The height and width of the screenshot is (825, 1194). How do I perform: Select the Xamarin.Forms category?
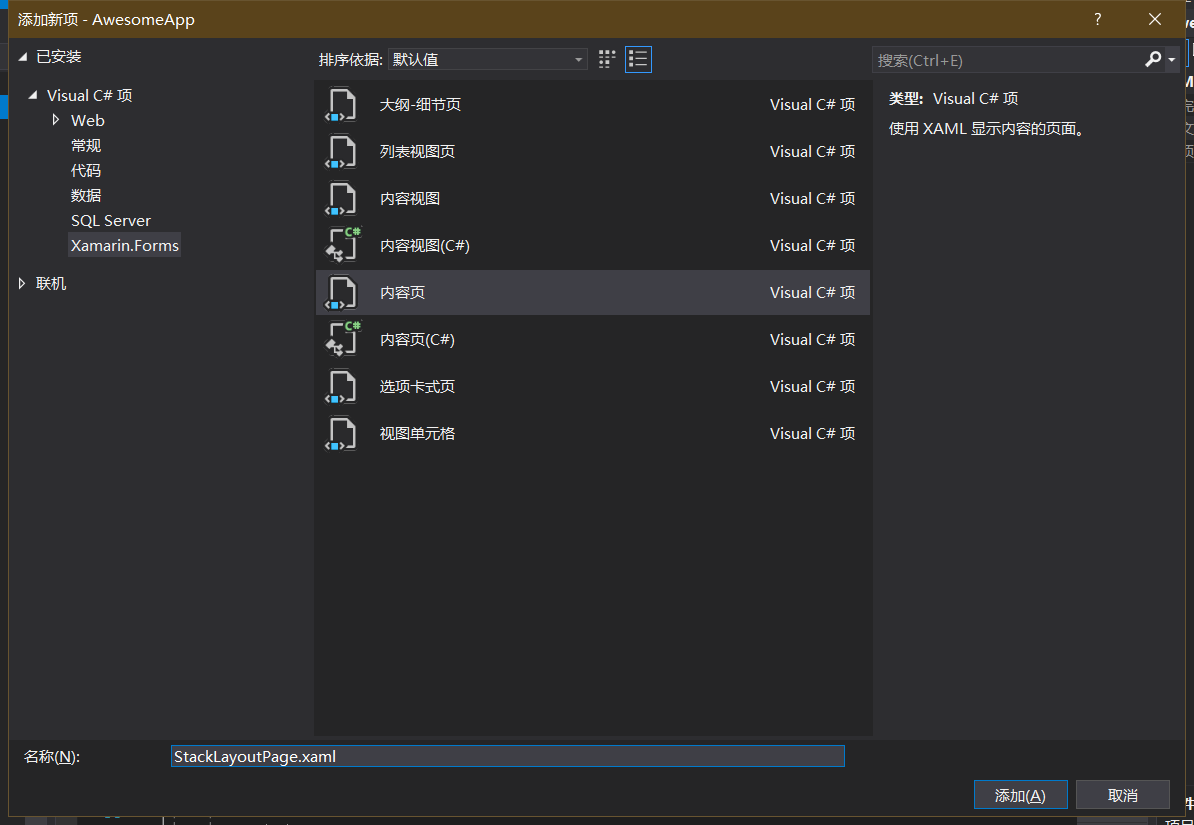[125, 245]
